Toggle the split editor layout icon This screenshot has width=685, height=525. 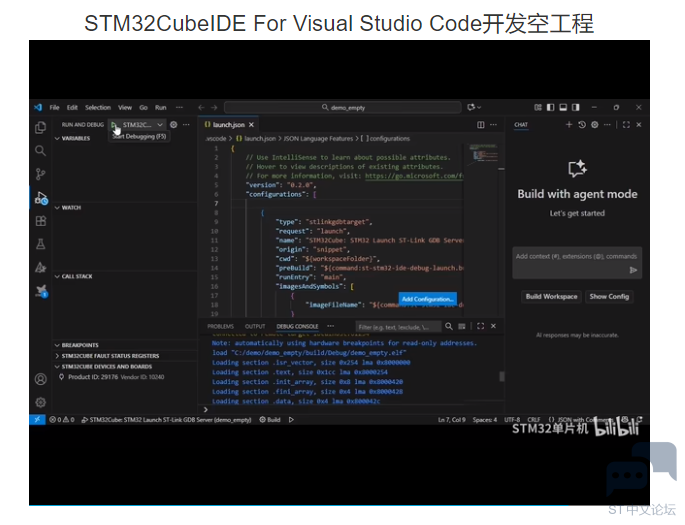click(480, 125)
